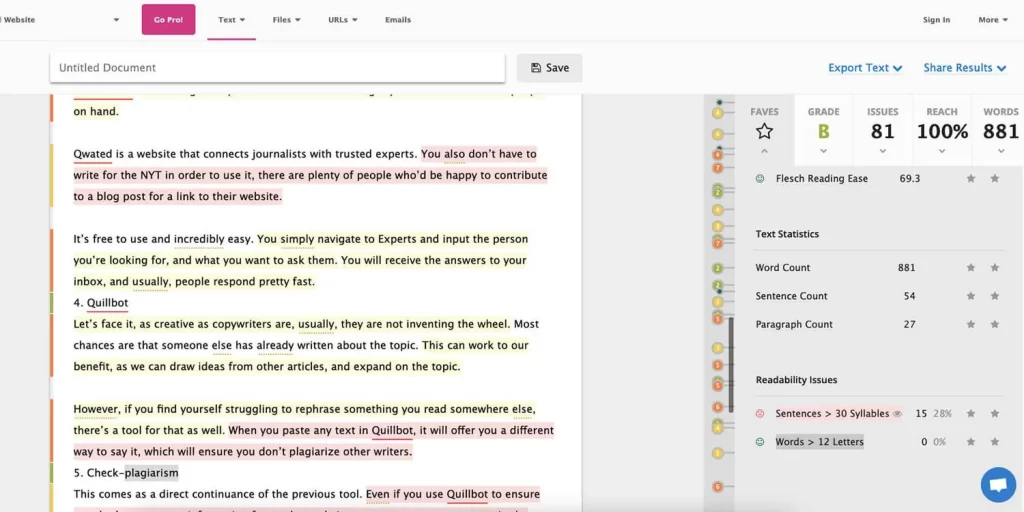
Task: Open the Files menu
Action: coord(286,20)
